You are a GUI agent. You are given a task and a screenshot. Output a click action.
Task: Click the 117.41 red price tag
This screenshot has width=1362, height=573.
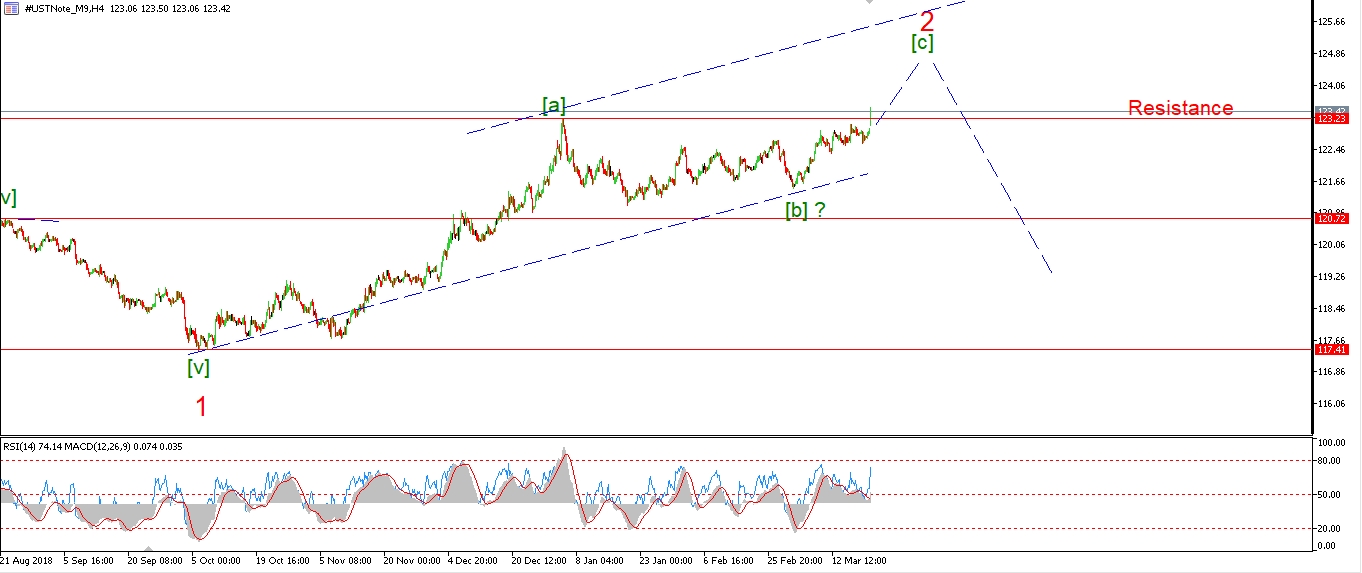coord(1332,349)
